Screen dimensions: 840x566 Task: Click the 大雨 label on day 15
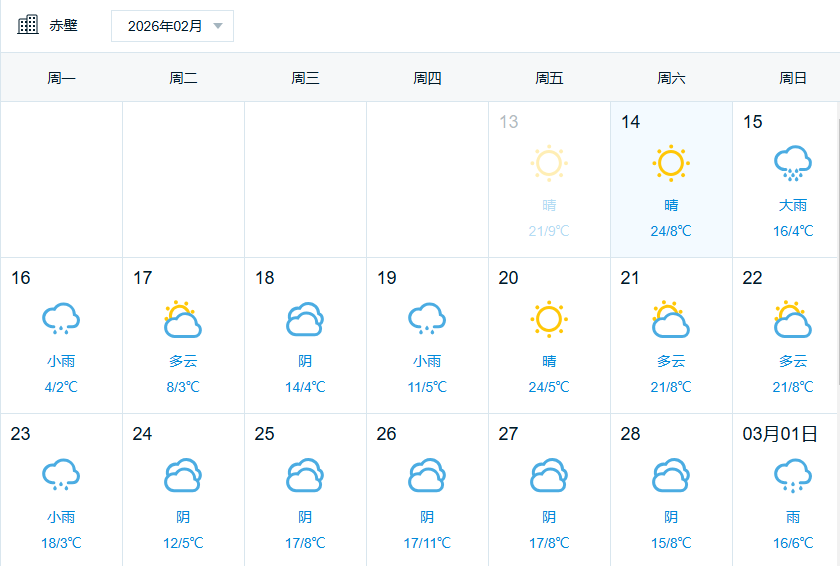(x=793, y=205)
